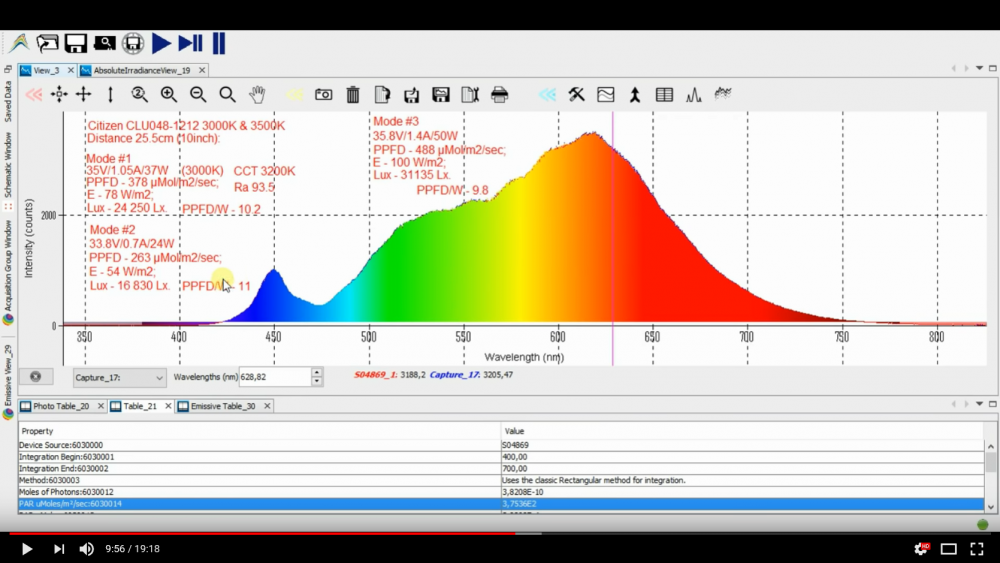1000x563 pixels.
Task: Switch to the AbsoluteIrradianceView_19 tab
Action: tap(142, 70)
